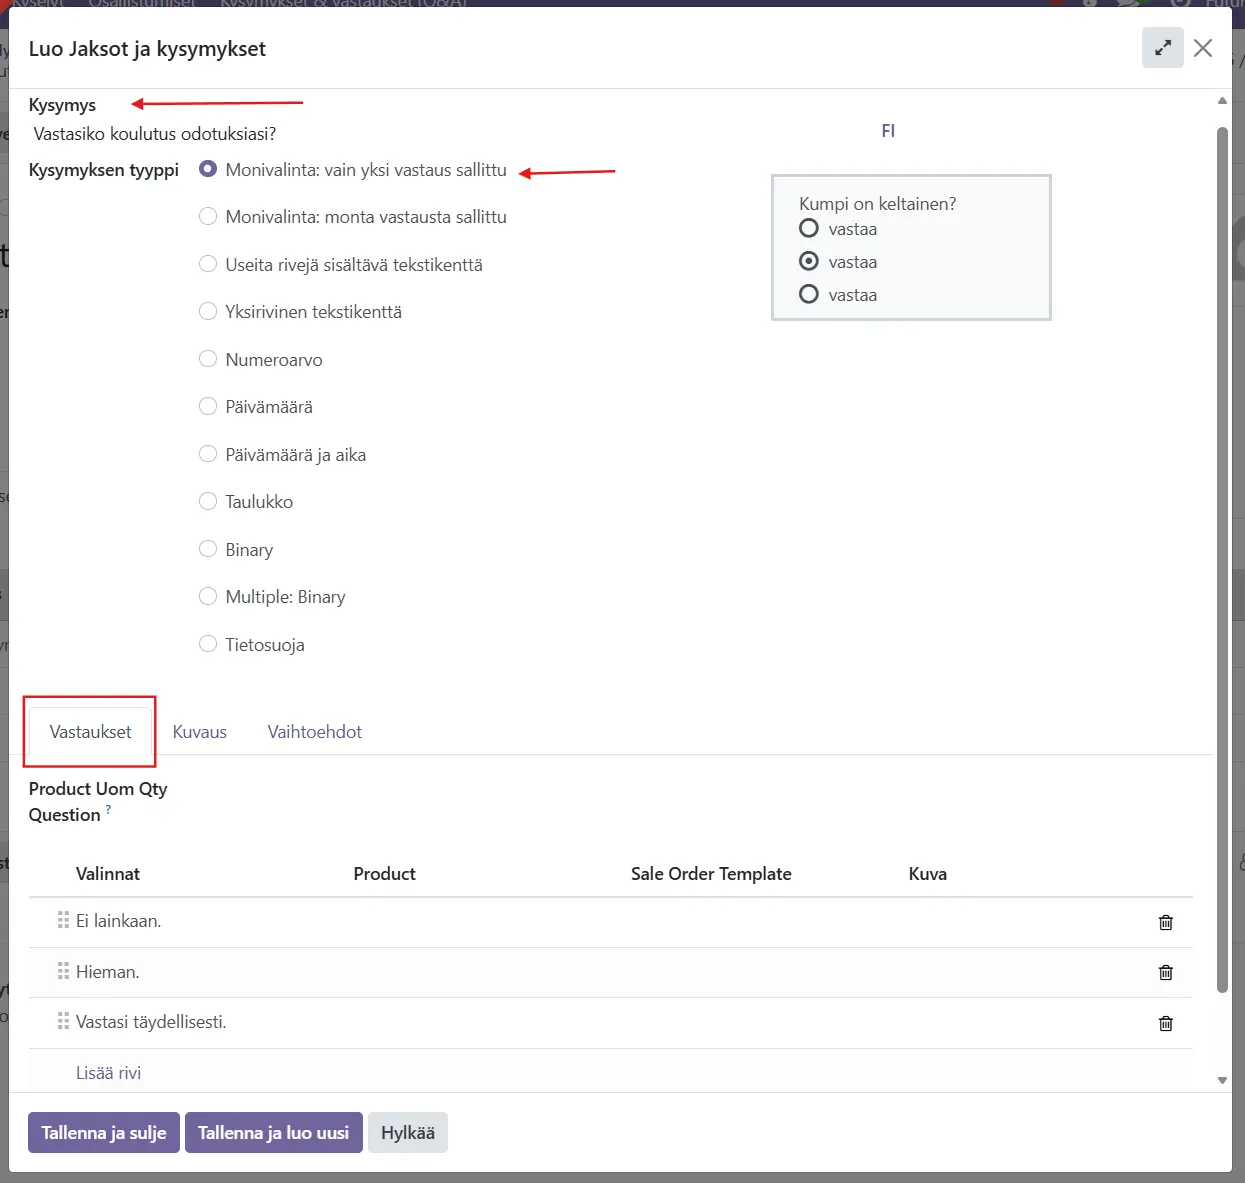Click drag handle next to 'Hieman.'
1245x1183 pixels.
pos(63,971)
